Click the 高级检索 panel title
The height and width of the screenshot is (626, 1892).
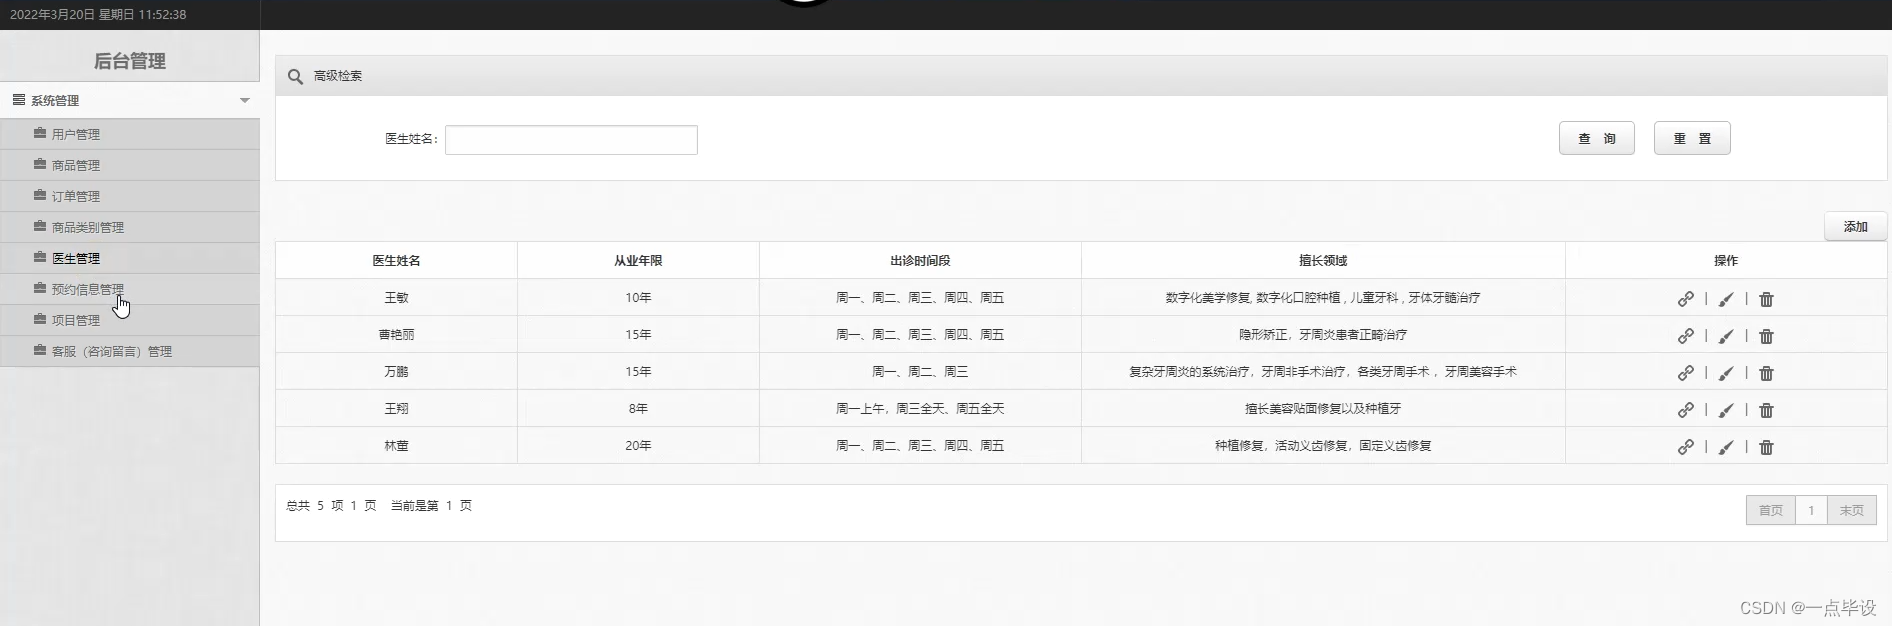pyautogui.click(x=338, y=76)
